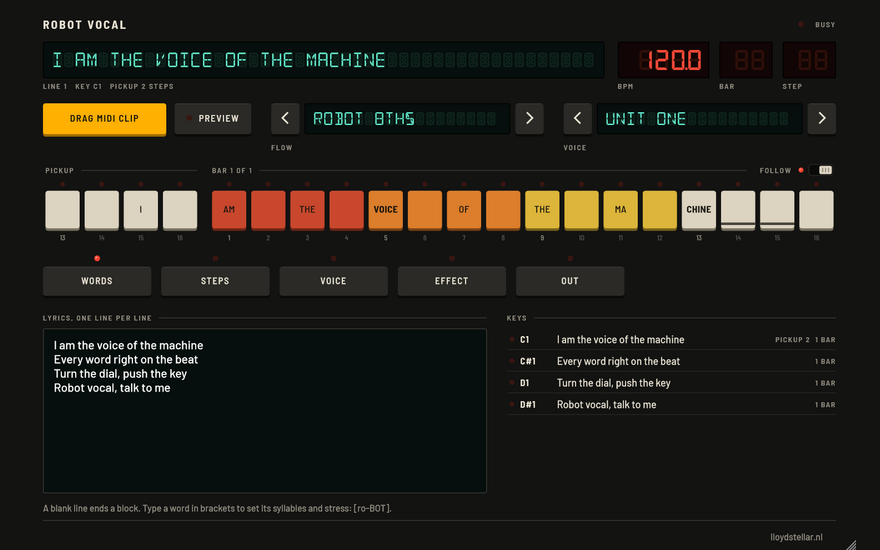Screen dimensions: 880x550
Task: Switch to the STEPS tab
Action: coord(215,281)
